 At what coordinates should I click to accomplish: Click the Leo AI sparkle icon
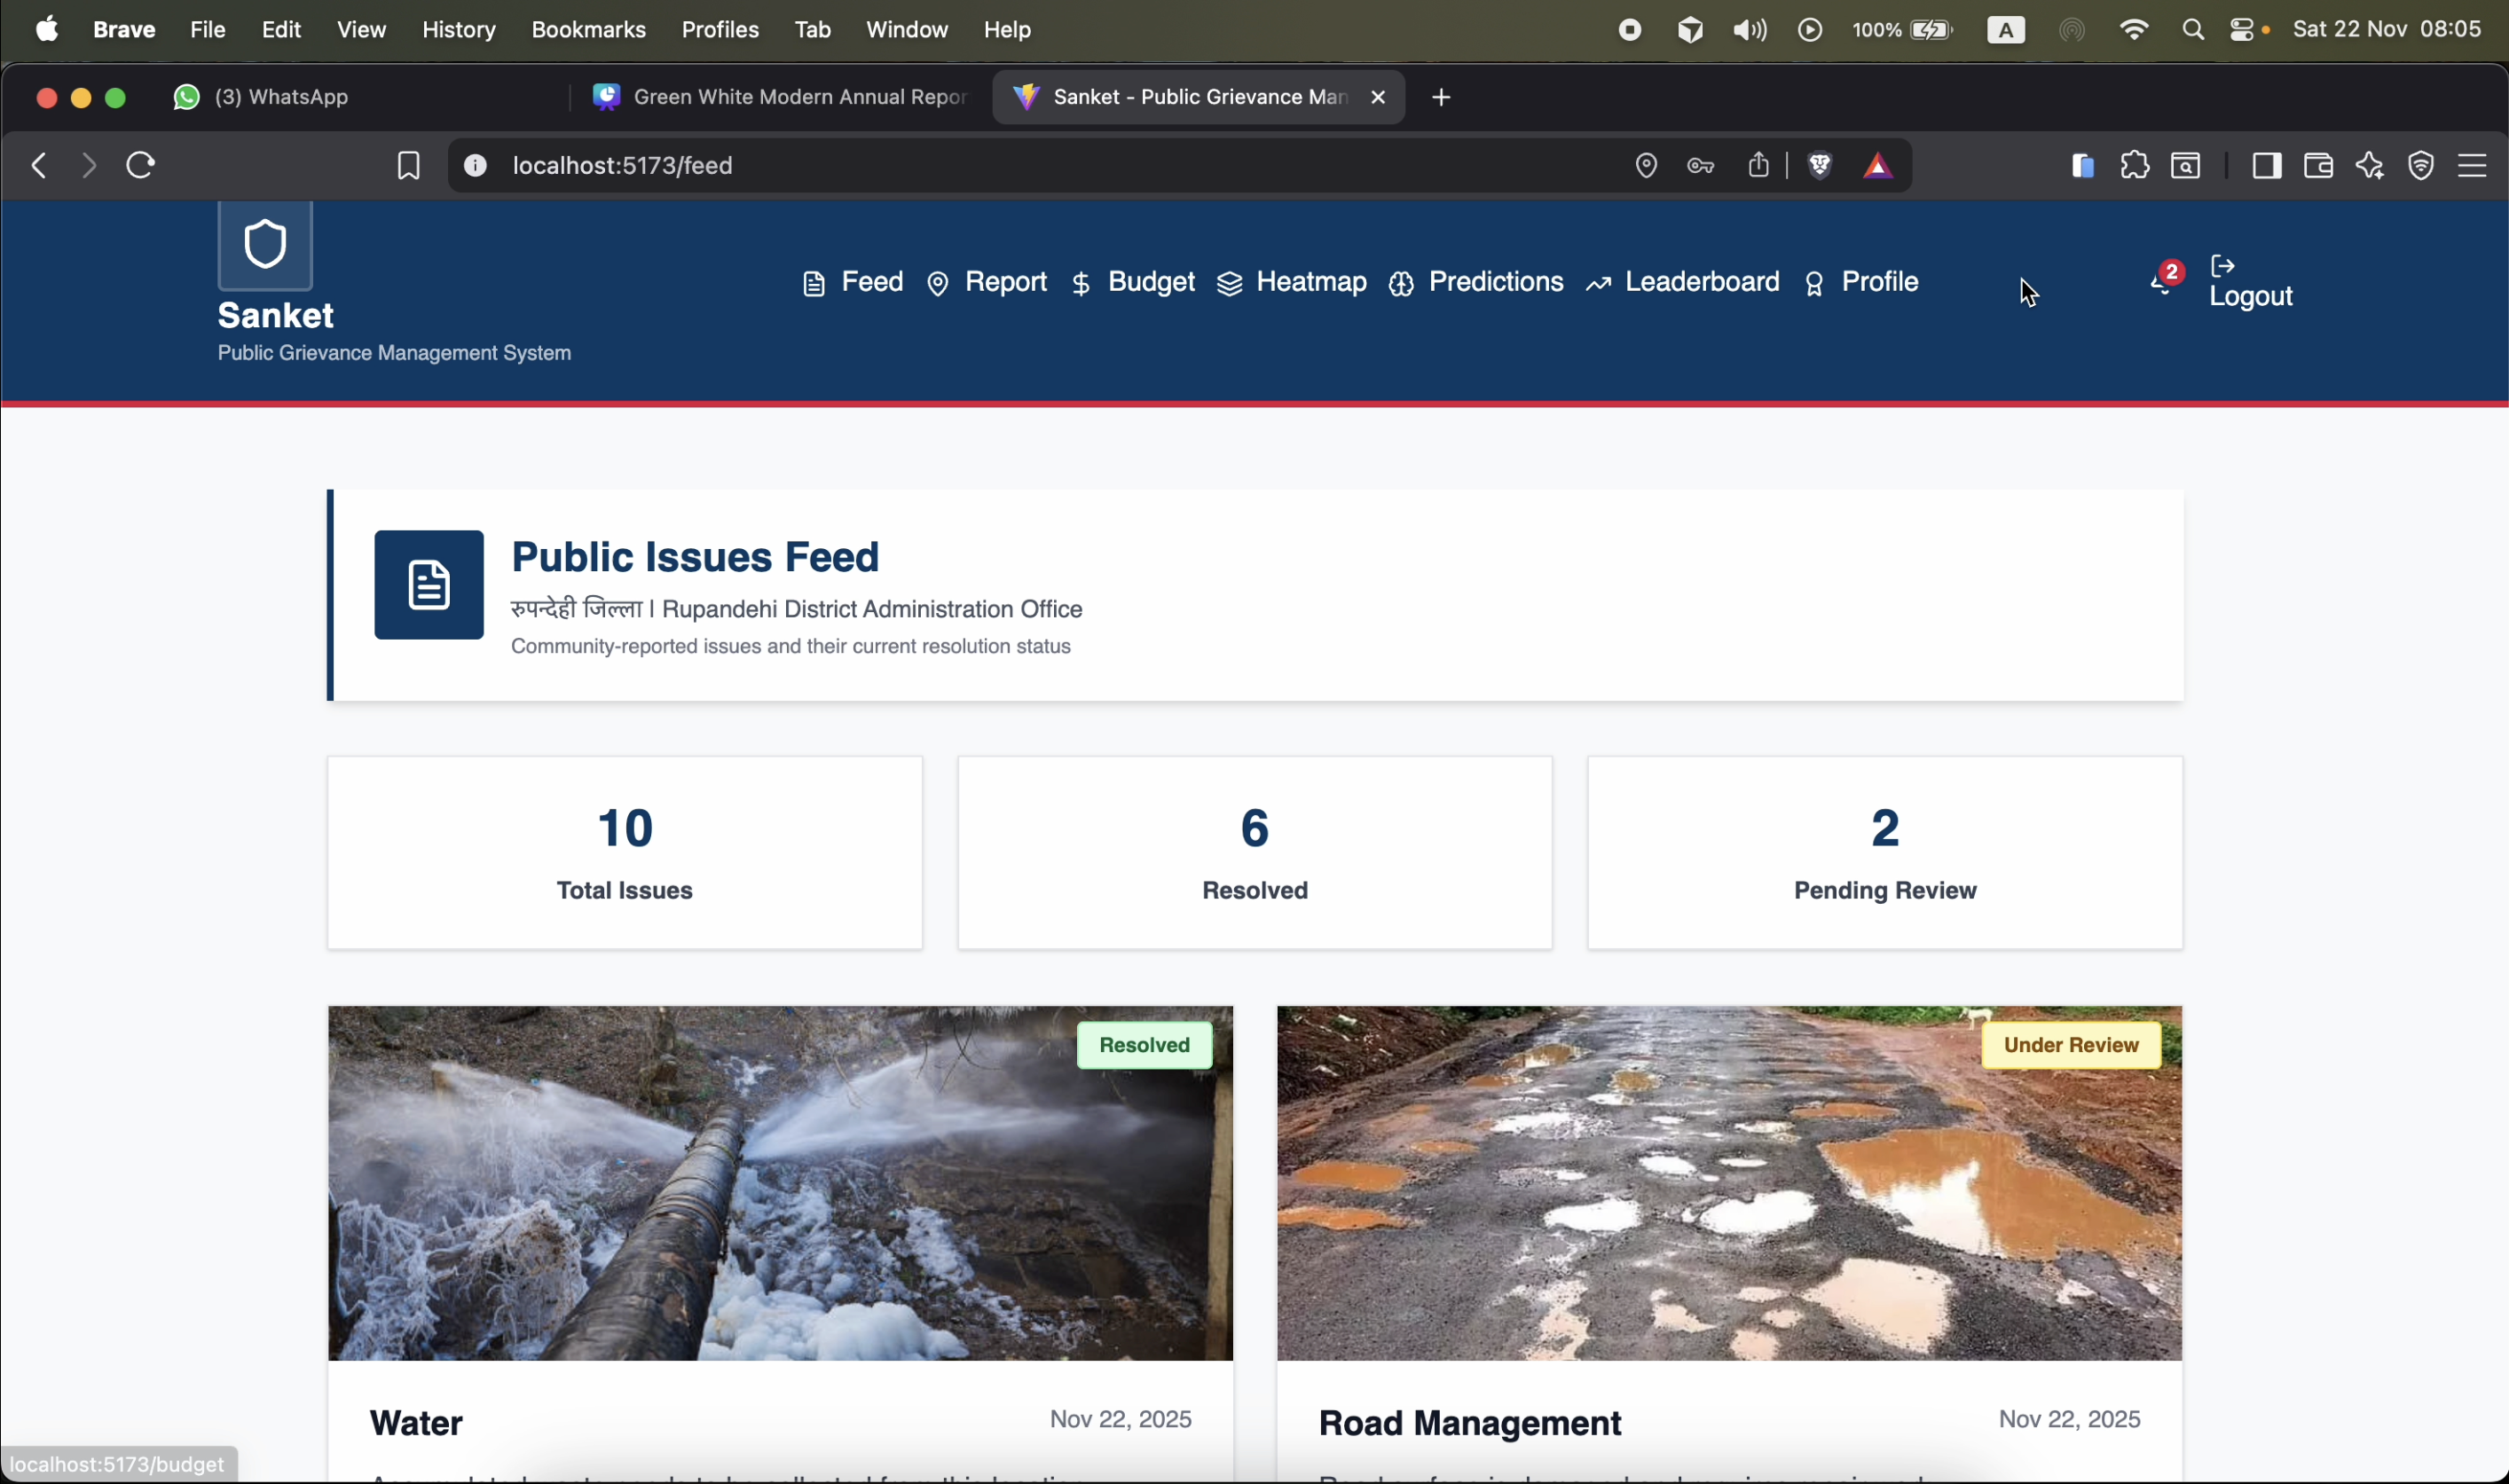[x=2369, y=165]
